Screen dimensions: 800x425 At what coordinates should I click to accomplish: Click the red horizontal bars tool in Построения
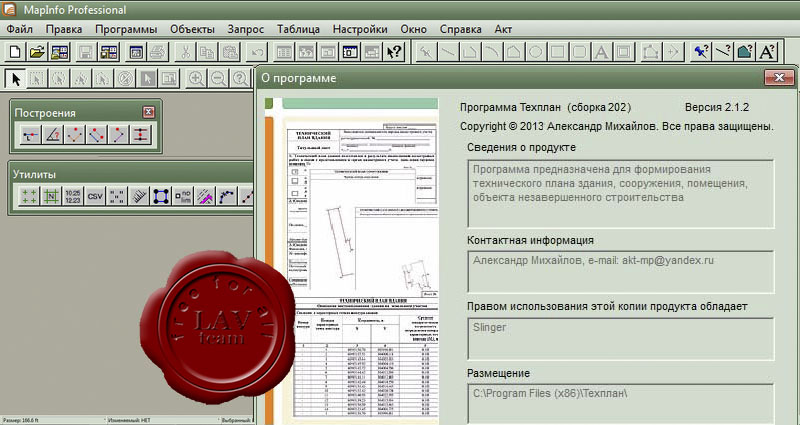tap(141, 135)
